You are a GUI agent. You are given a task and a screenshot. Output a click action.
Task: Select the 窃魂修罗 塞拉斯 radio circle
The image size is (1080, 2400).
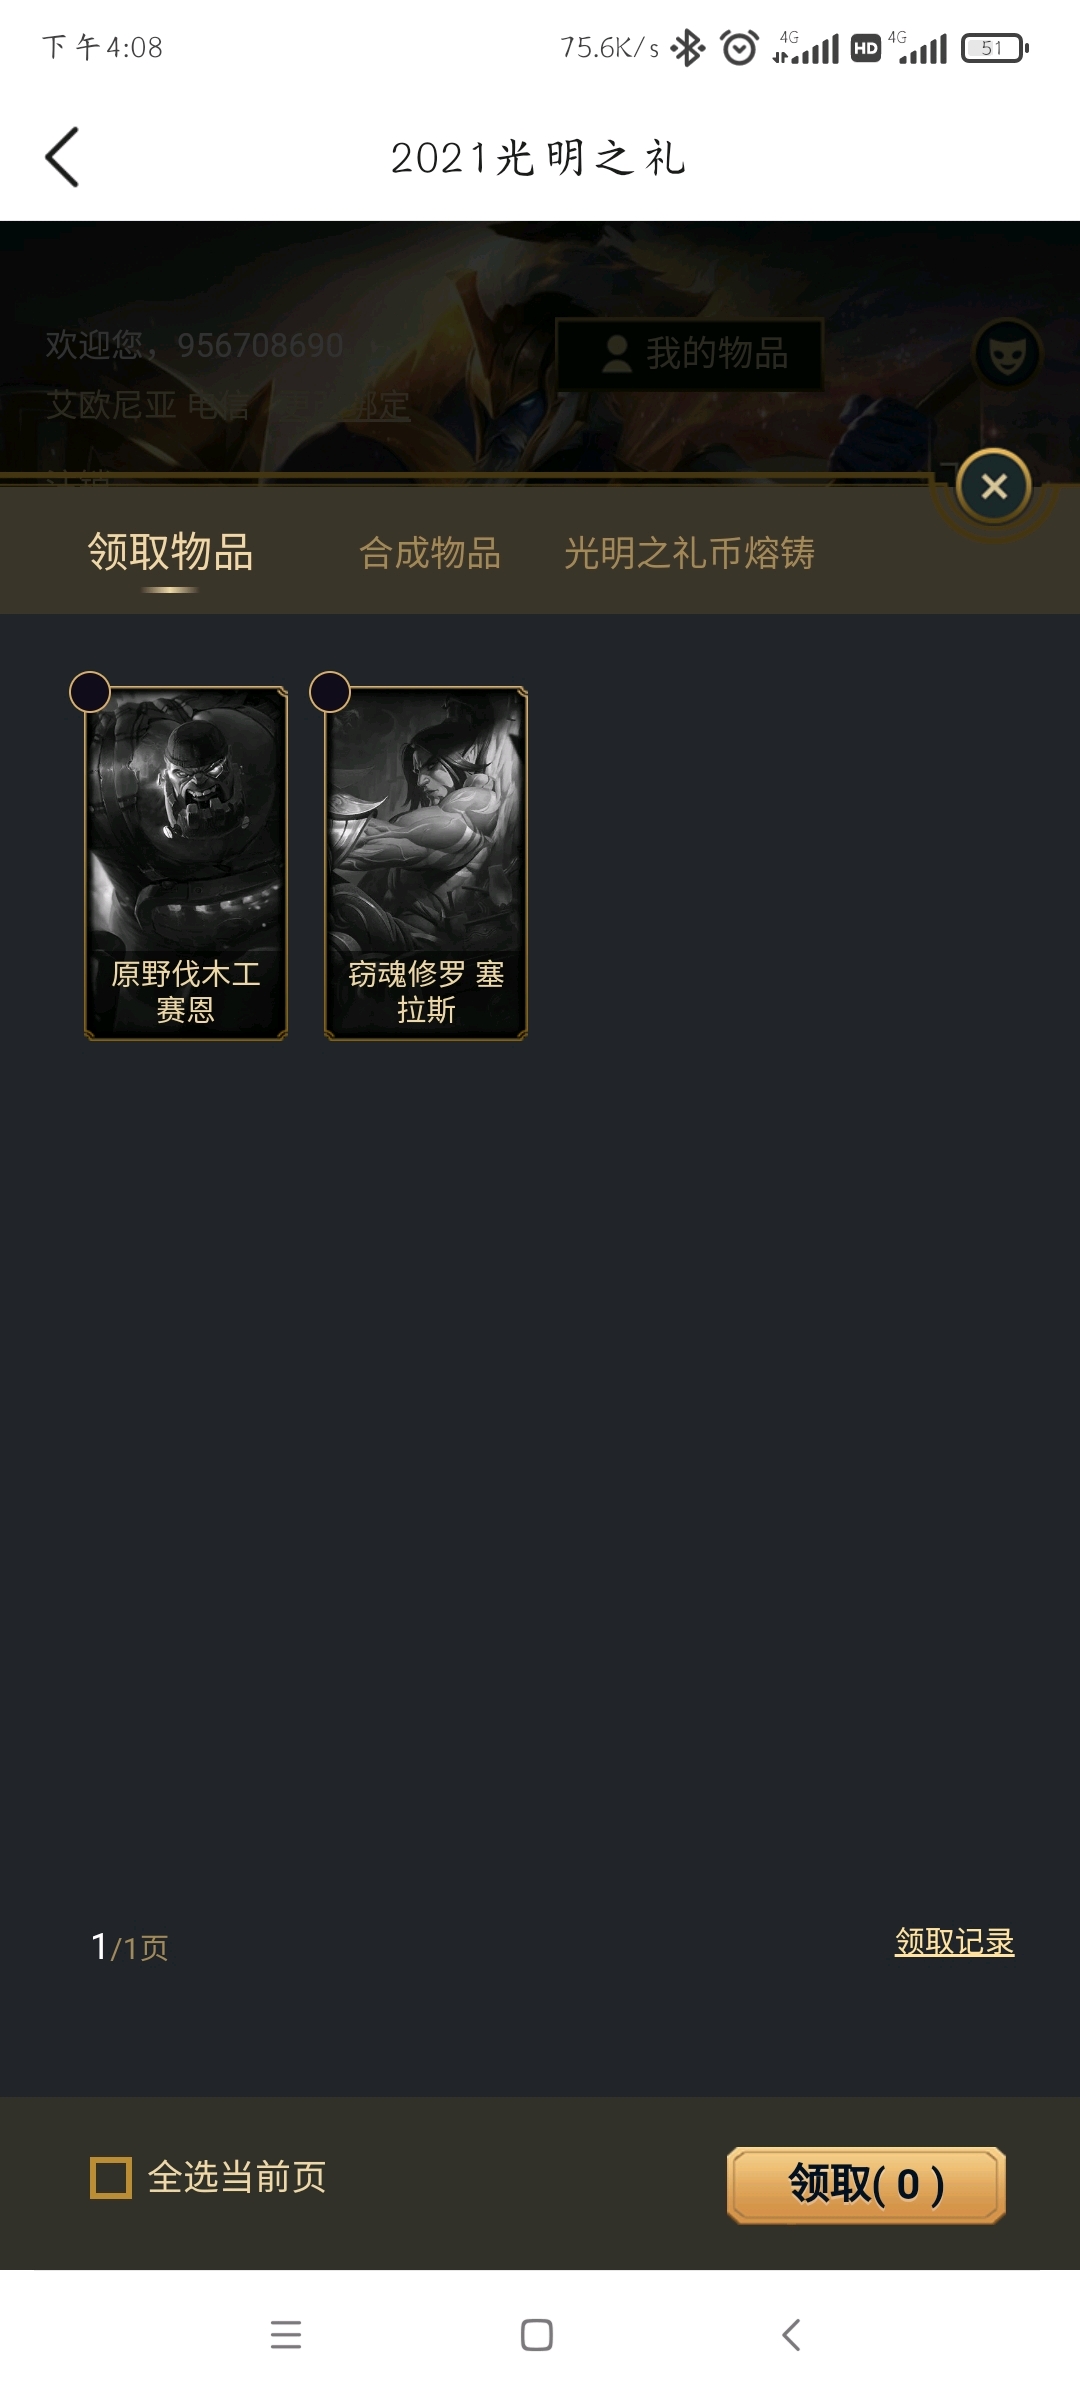point(330,692)
